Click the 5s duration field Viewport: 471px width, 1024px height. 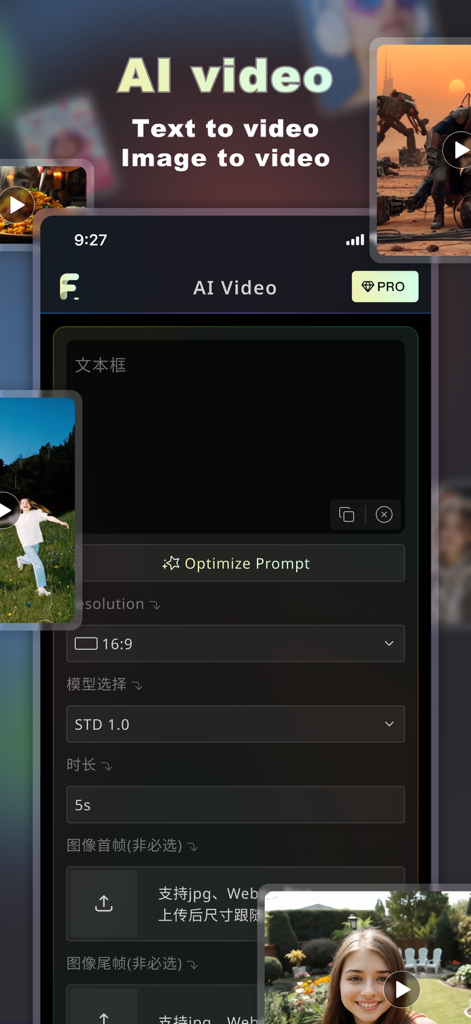(235, 805)
